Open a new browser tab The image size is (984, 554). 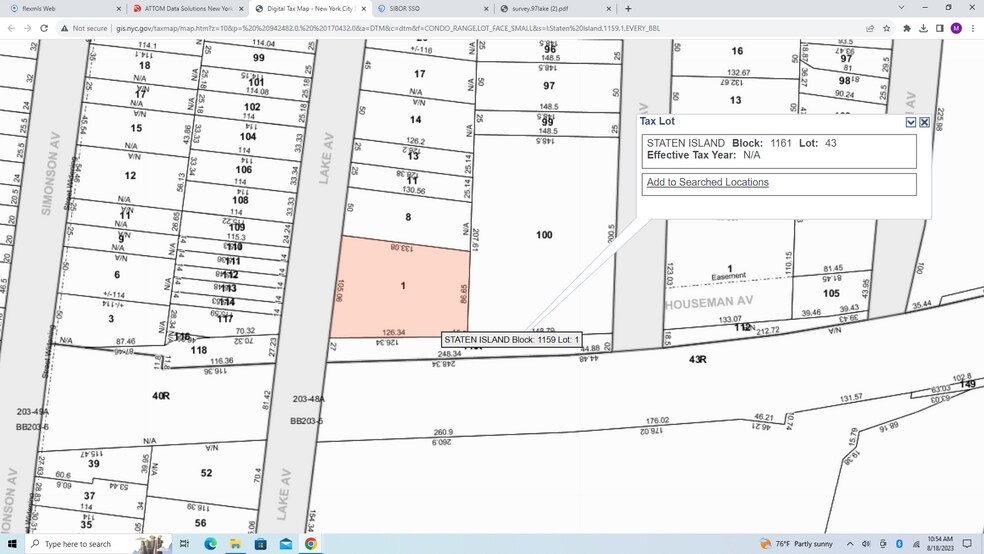click(628, 8)
